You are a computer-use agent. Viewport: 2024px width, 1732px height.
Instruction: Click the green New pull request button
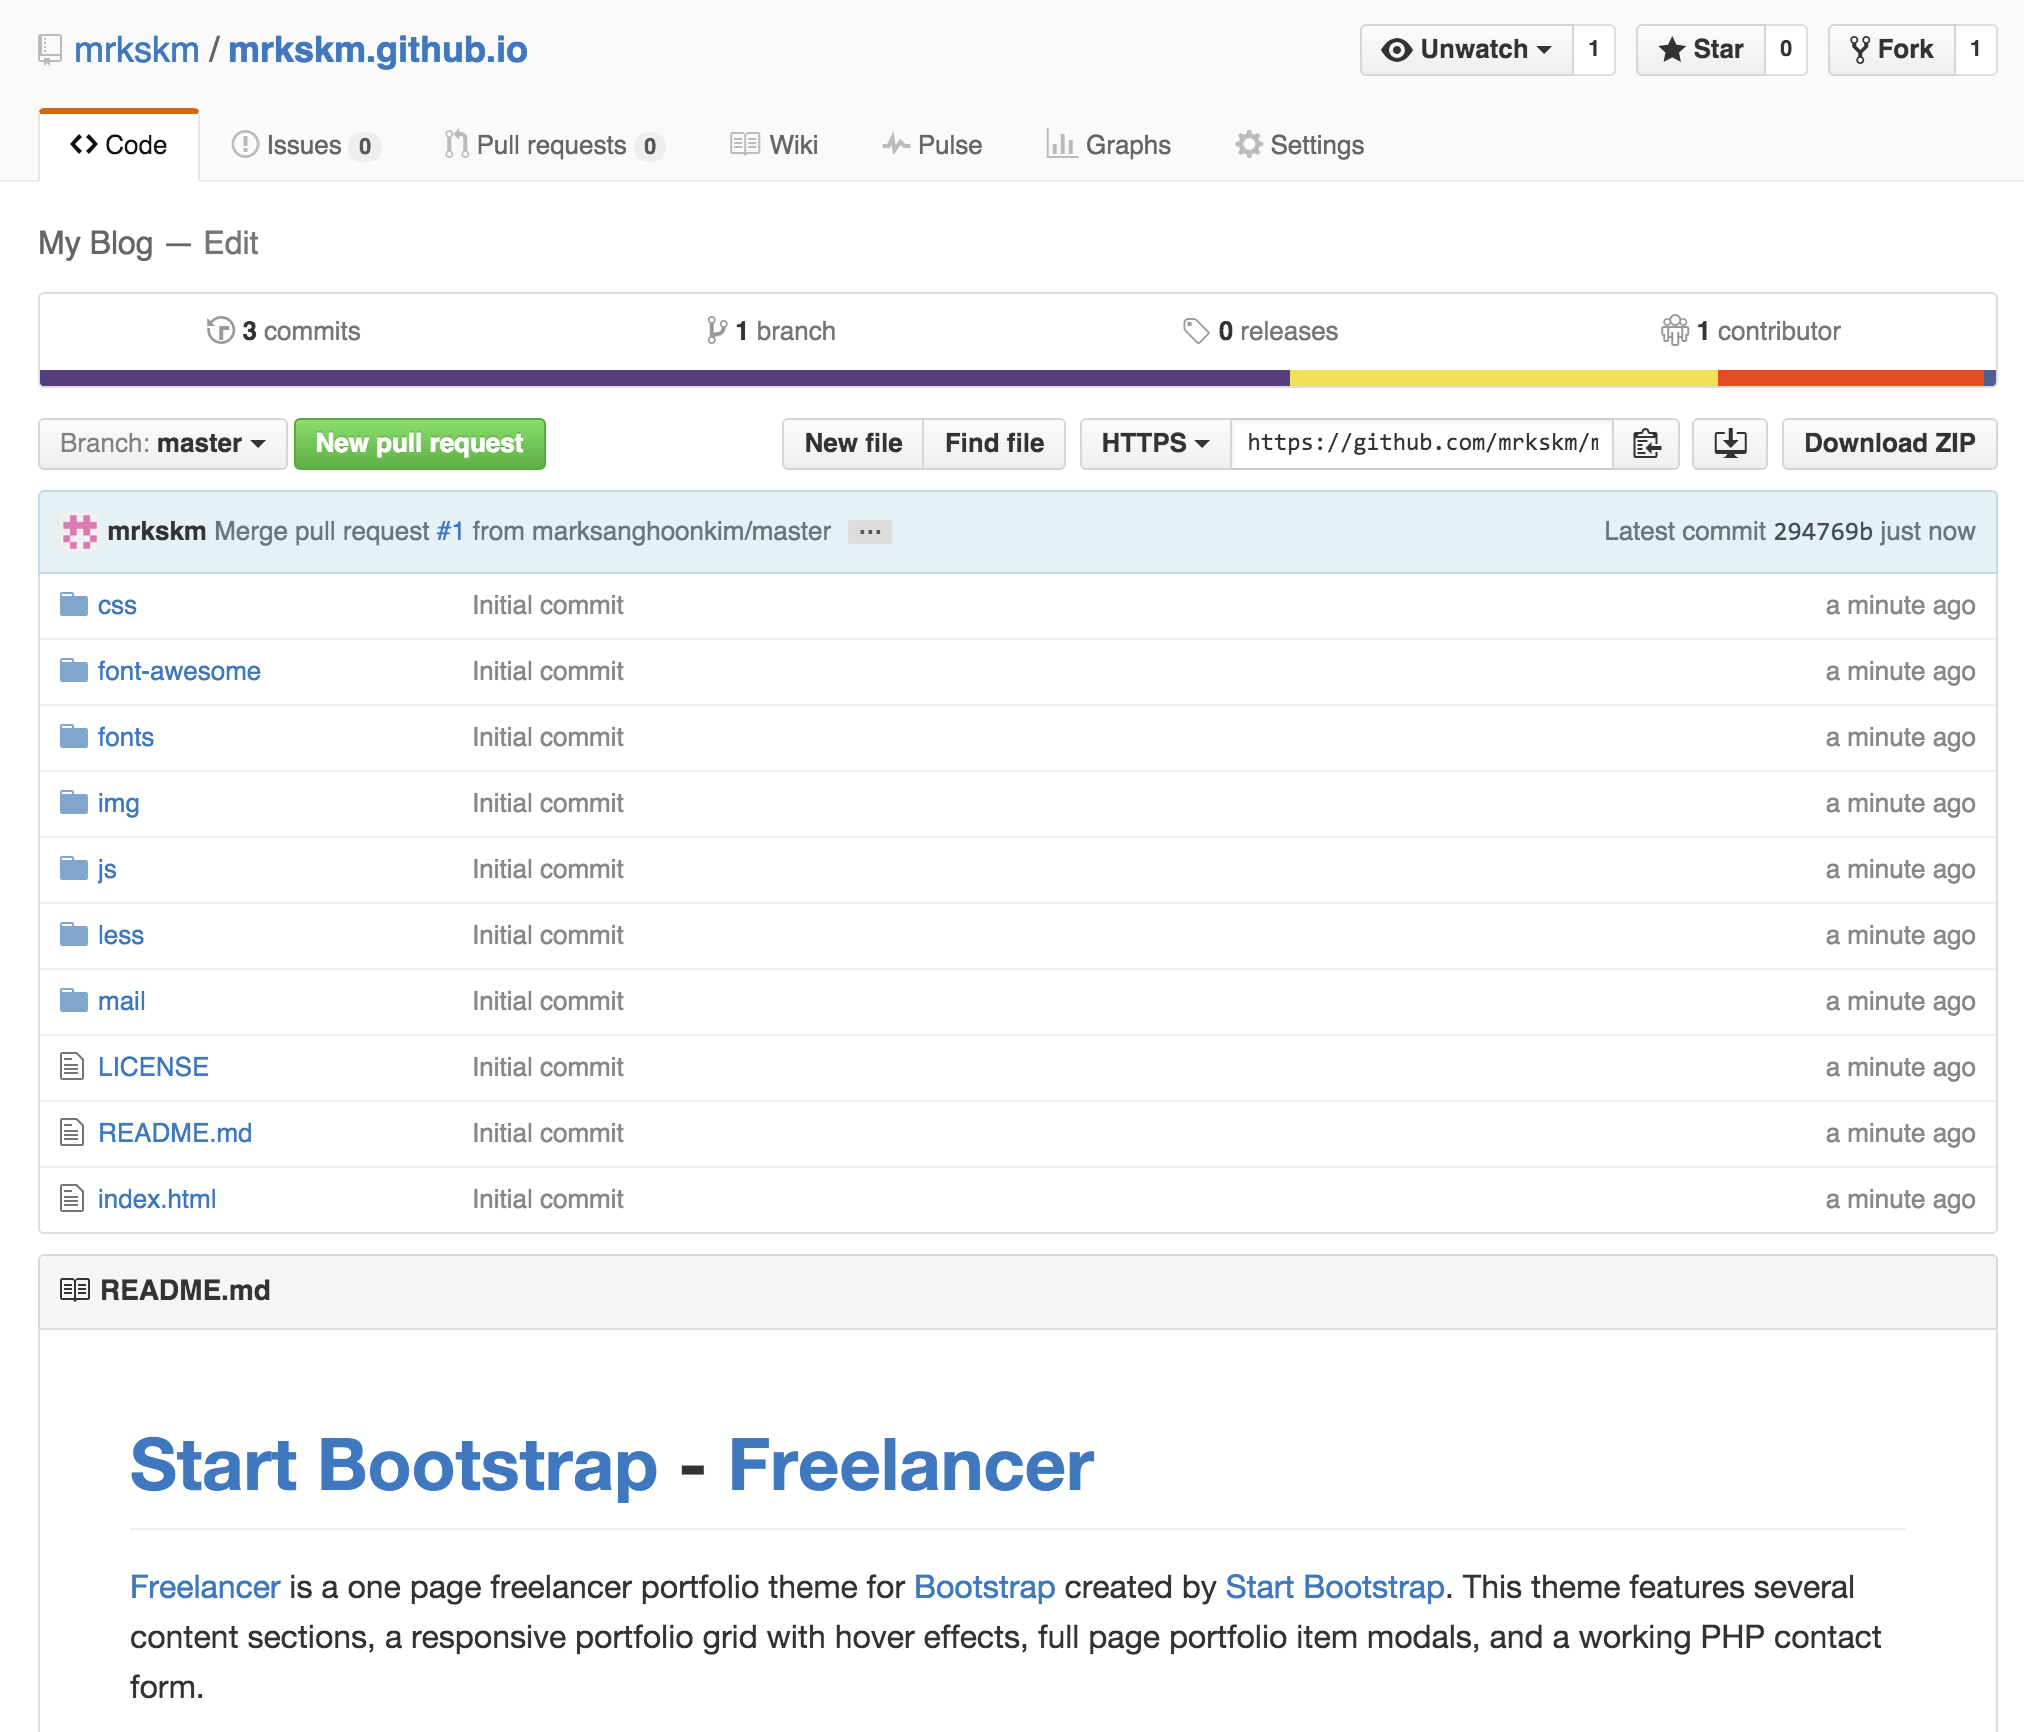coord(420,443)
